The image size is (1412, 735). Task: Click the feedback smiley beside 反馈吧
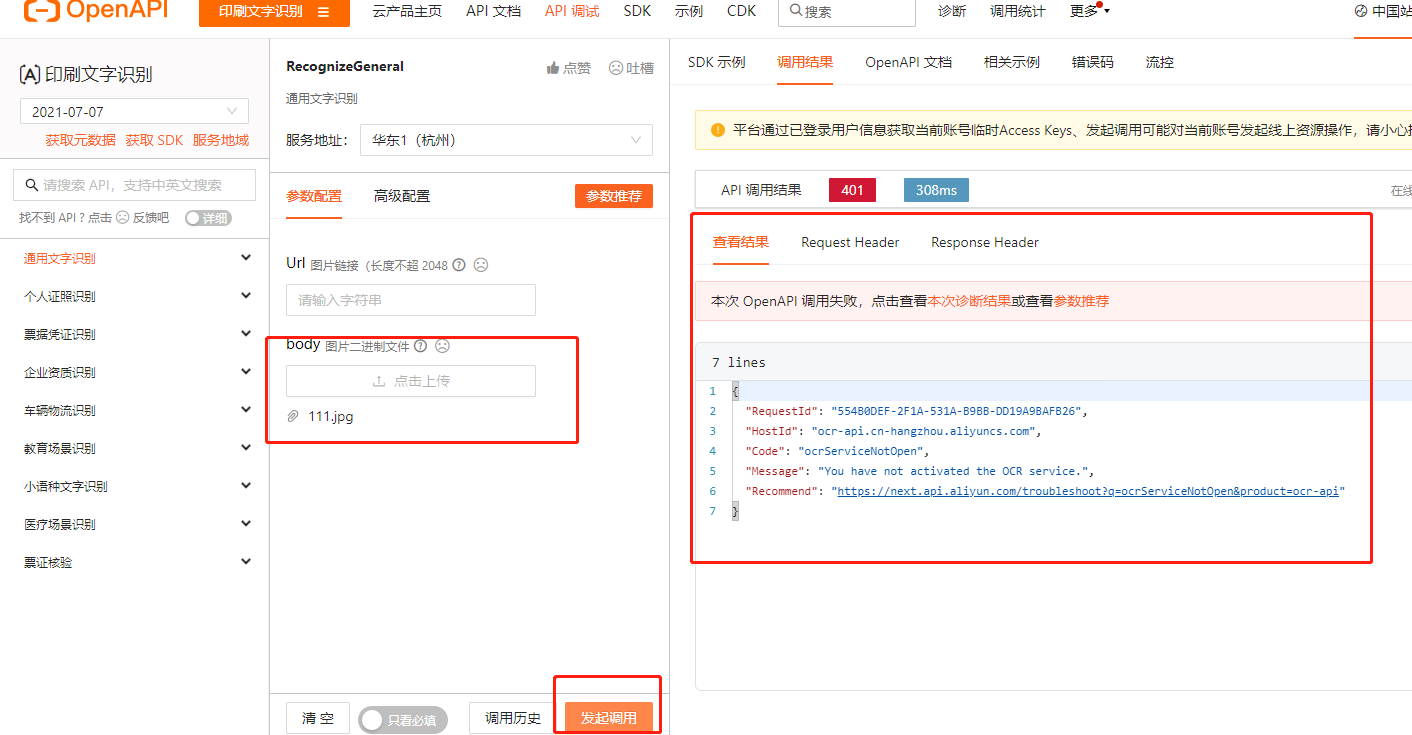[x=123, y=217]
